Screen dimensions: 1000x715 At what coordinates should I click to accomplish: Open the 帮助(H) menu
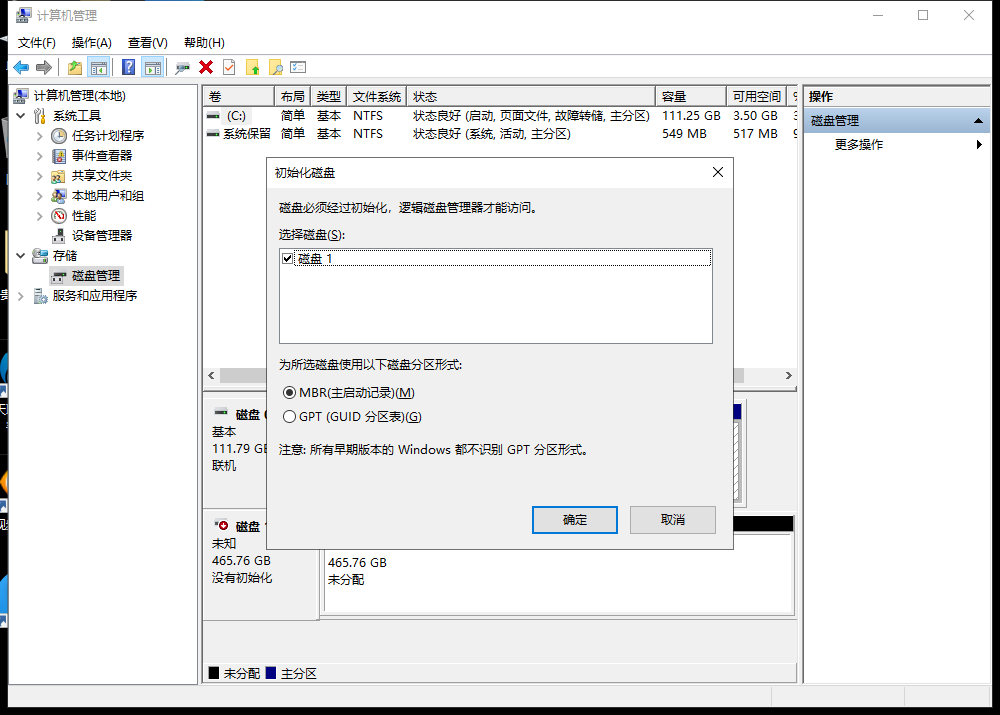click(204, 43)
